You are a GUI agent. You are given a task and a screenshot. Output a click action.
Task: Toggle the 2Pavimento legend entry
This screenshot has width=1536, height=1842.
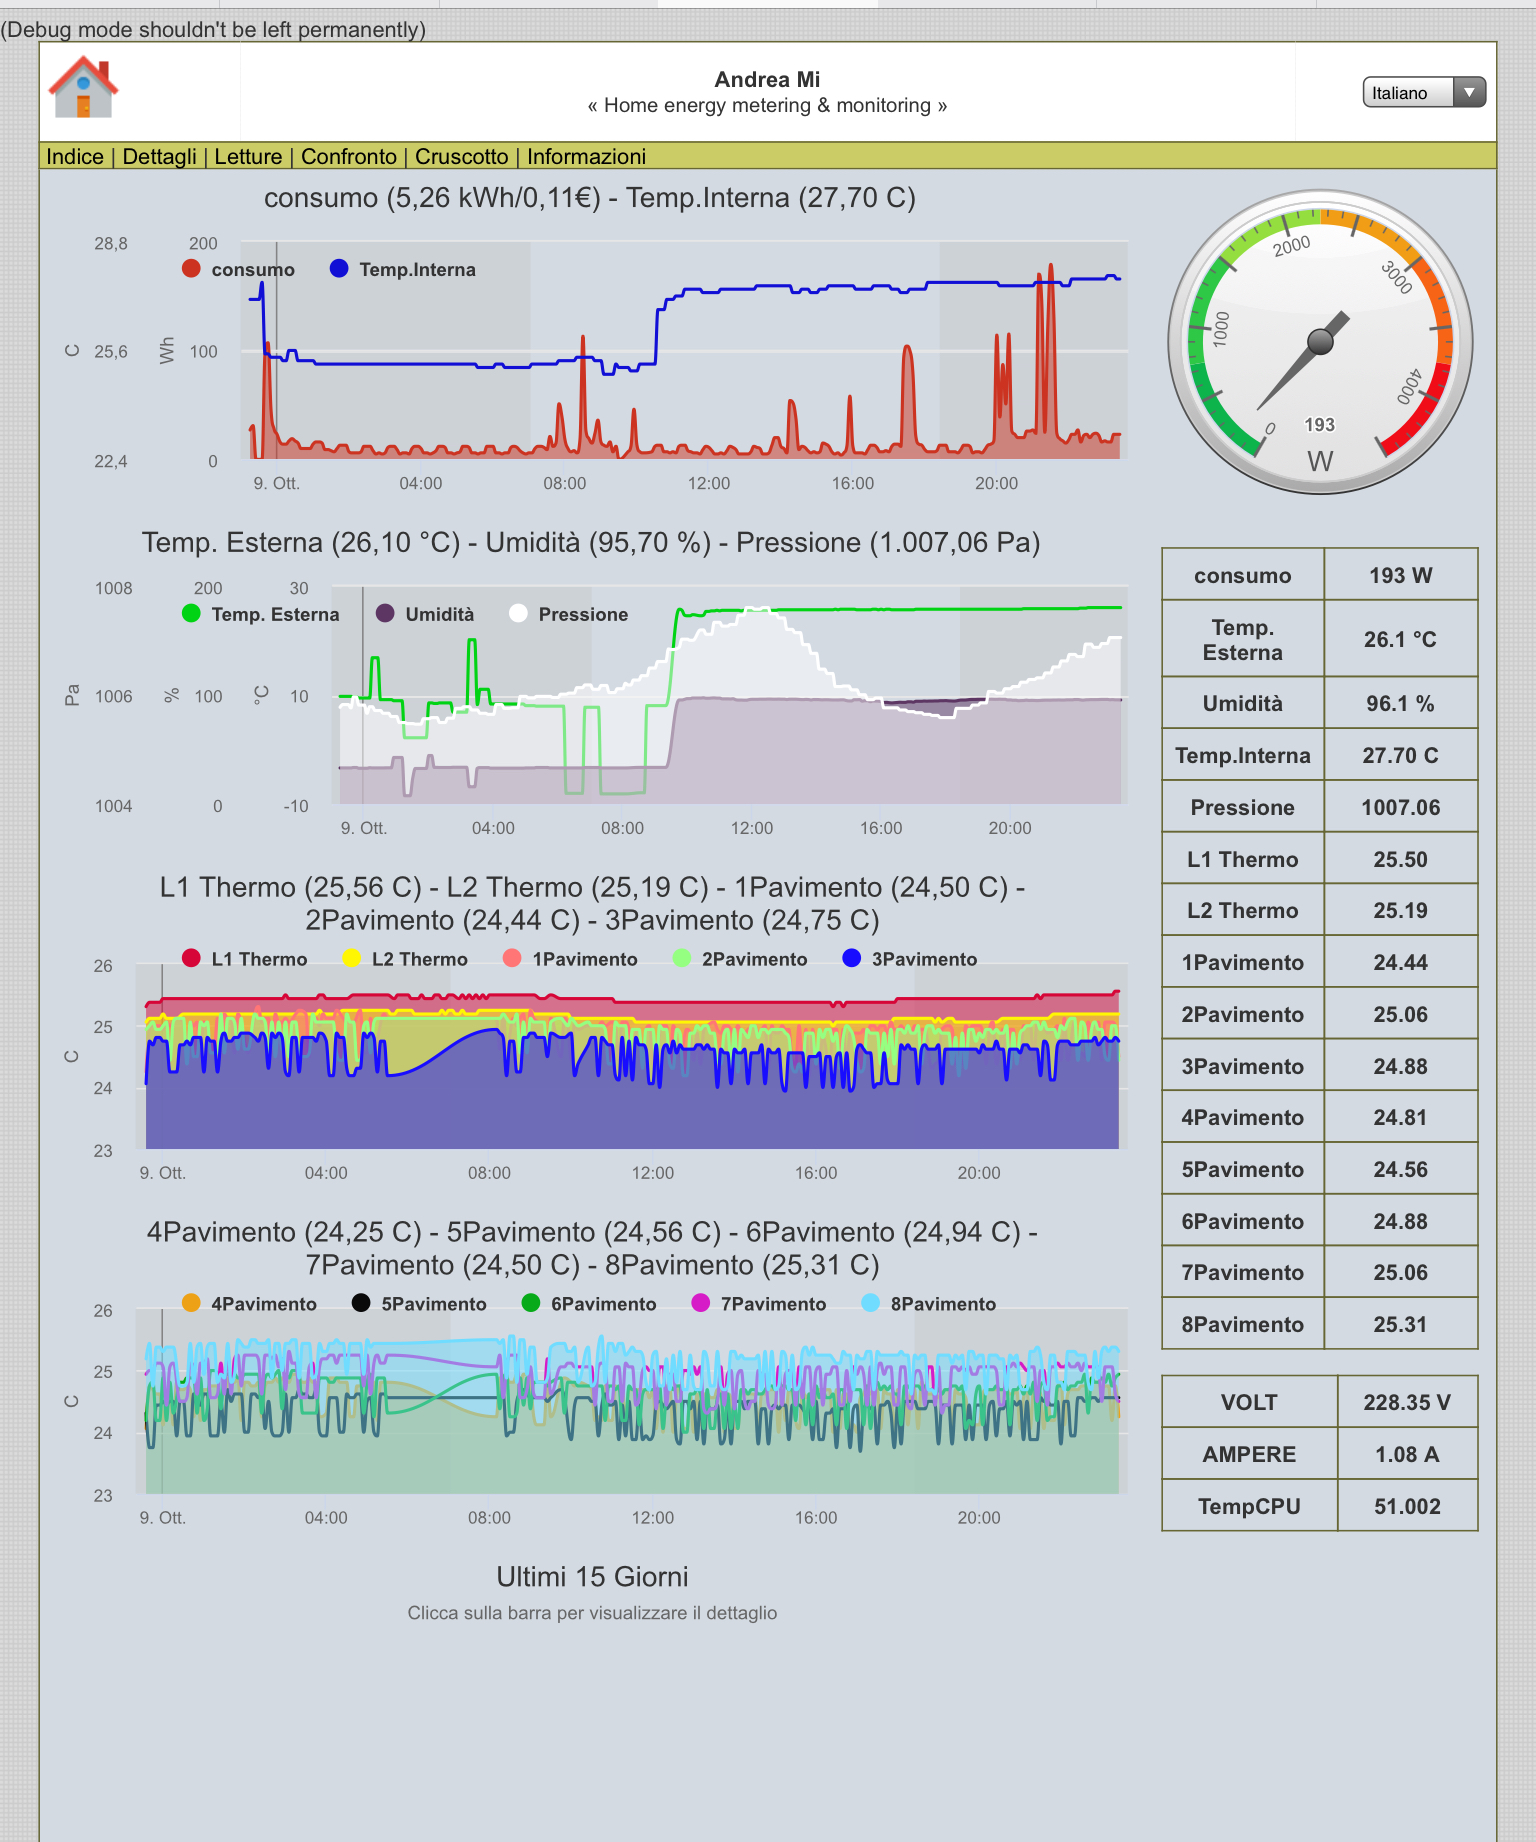coord(740,959)
